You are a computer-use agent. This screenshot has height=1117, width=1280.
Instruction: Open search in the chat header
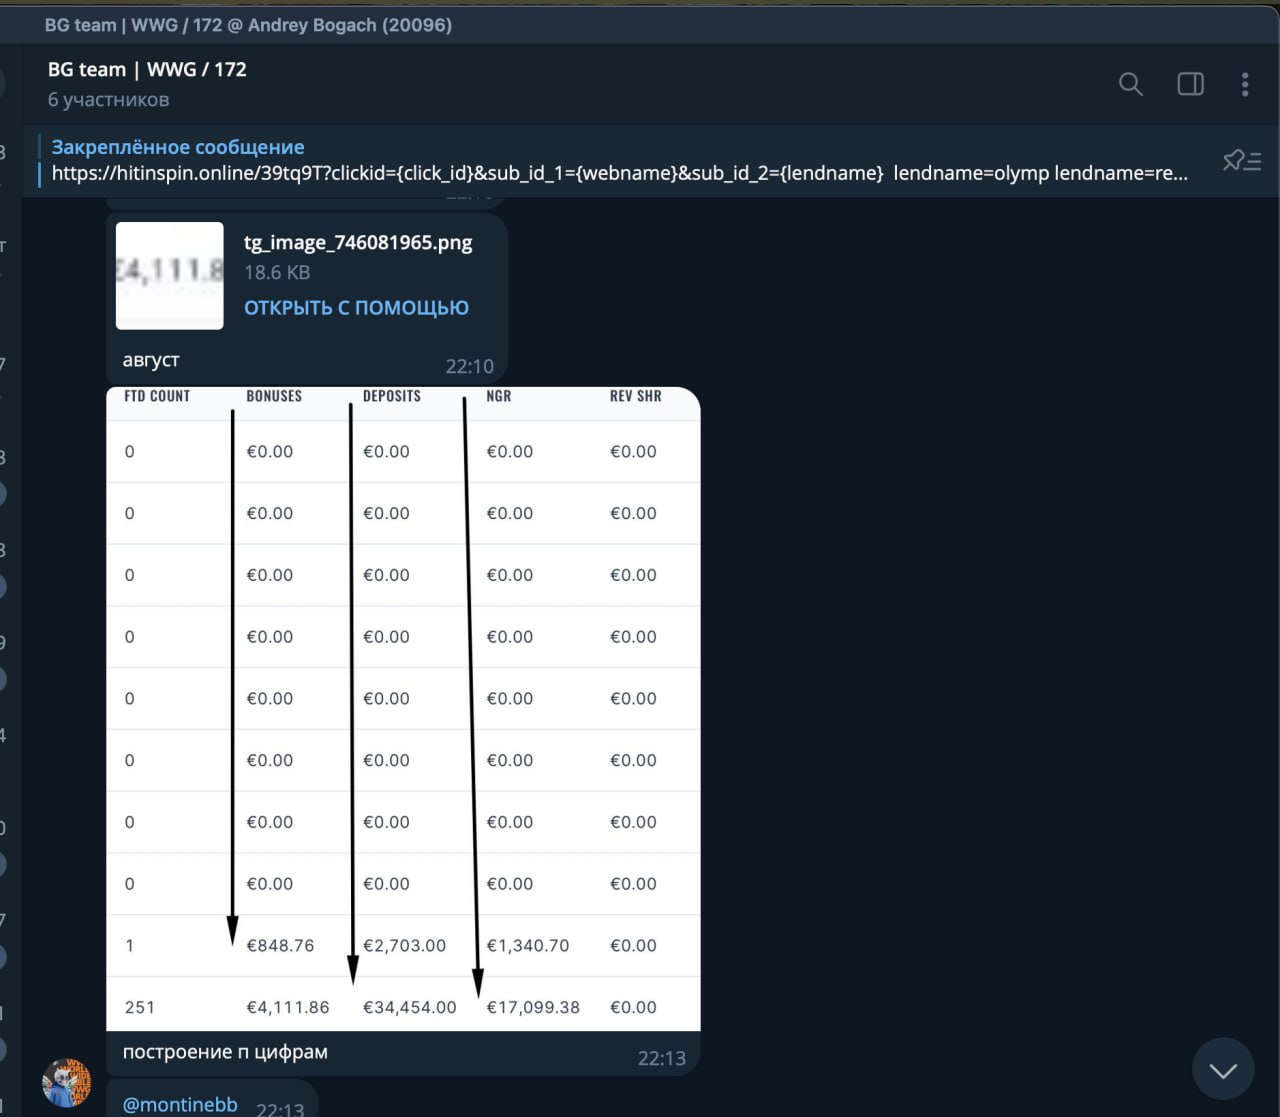point(1130,84)
